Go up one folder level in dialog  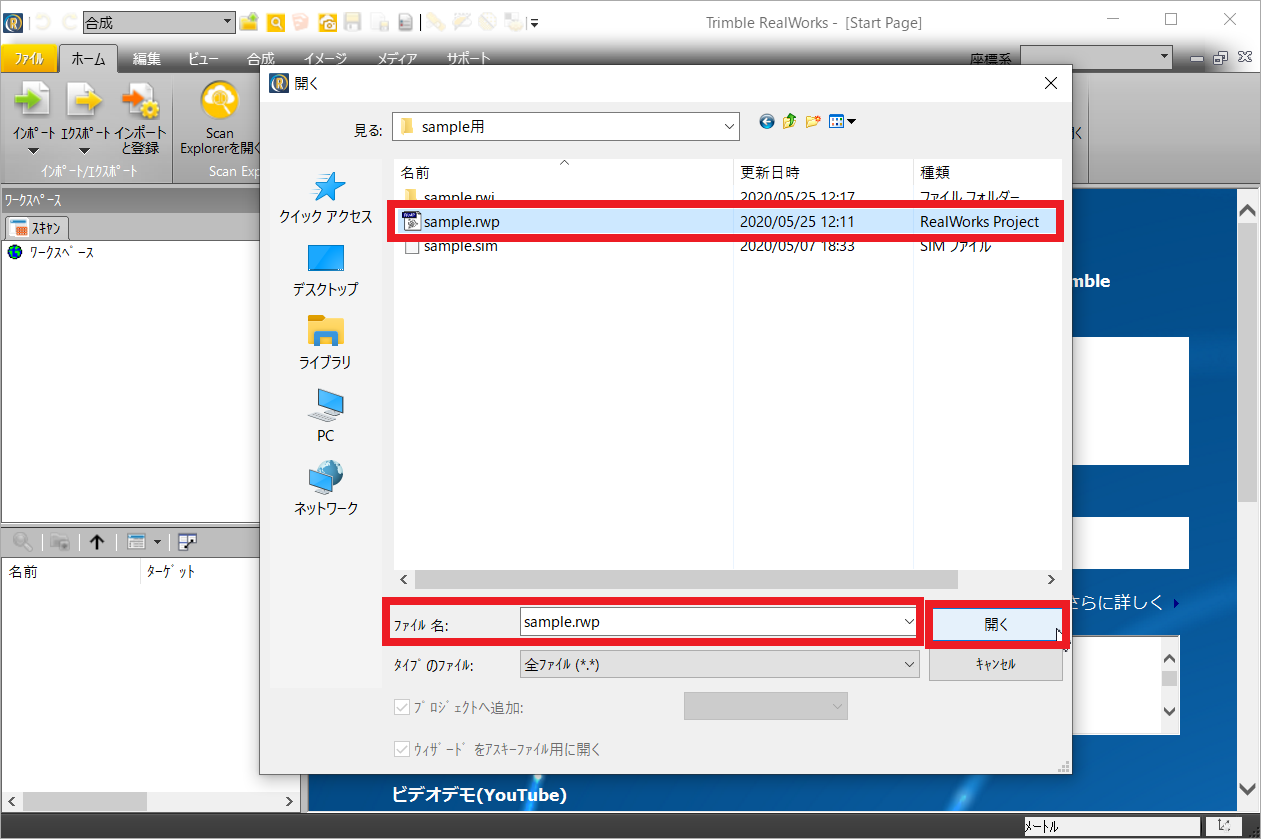pos(789,121)
